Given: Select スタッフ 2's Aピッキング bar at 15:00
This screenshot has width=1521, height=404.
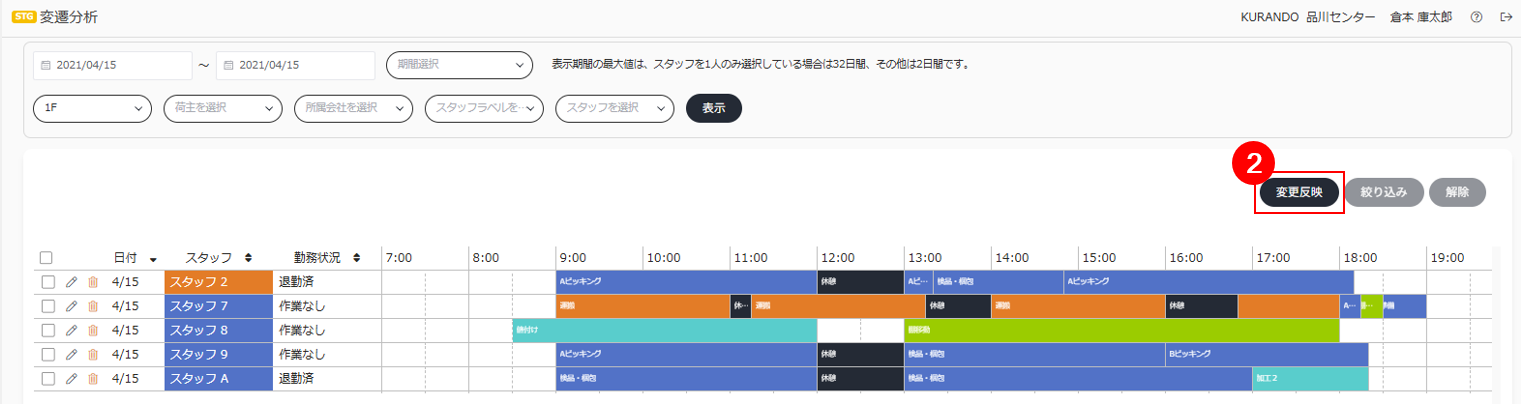Looking at the screenshot, I should (x=1209, y=282).
